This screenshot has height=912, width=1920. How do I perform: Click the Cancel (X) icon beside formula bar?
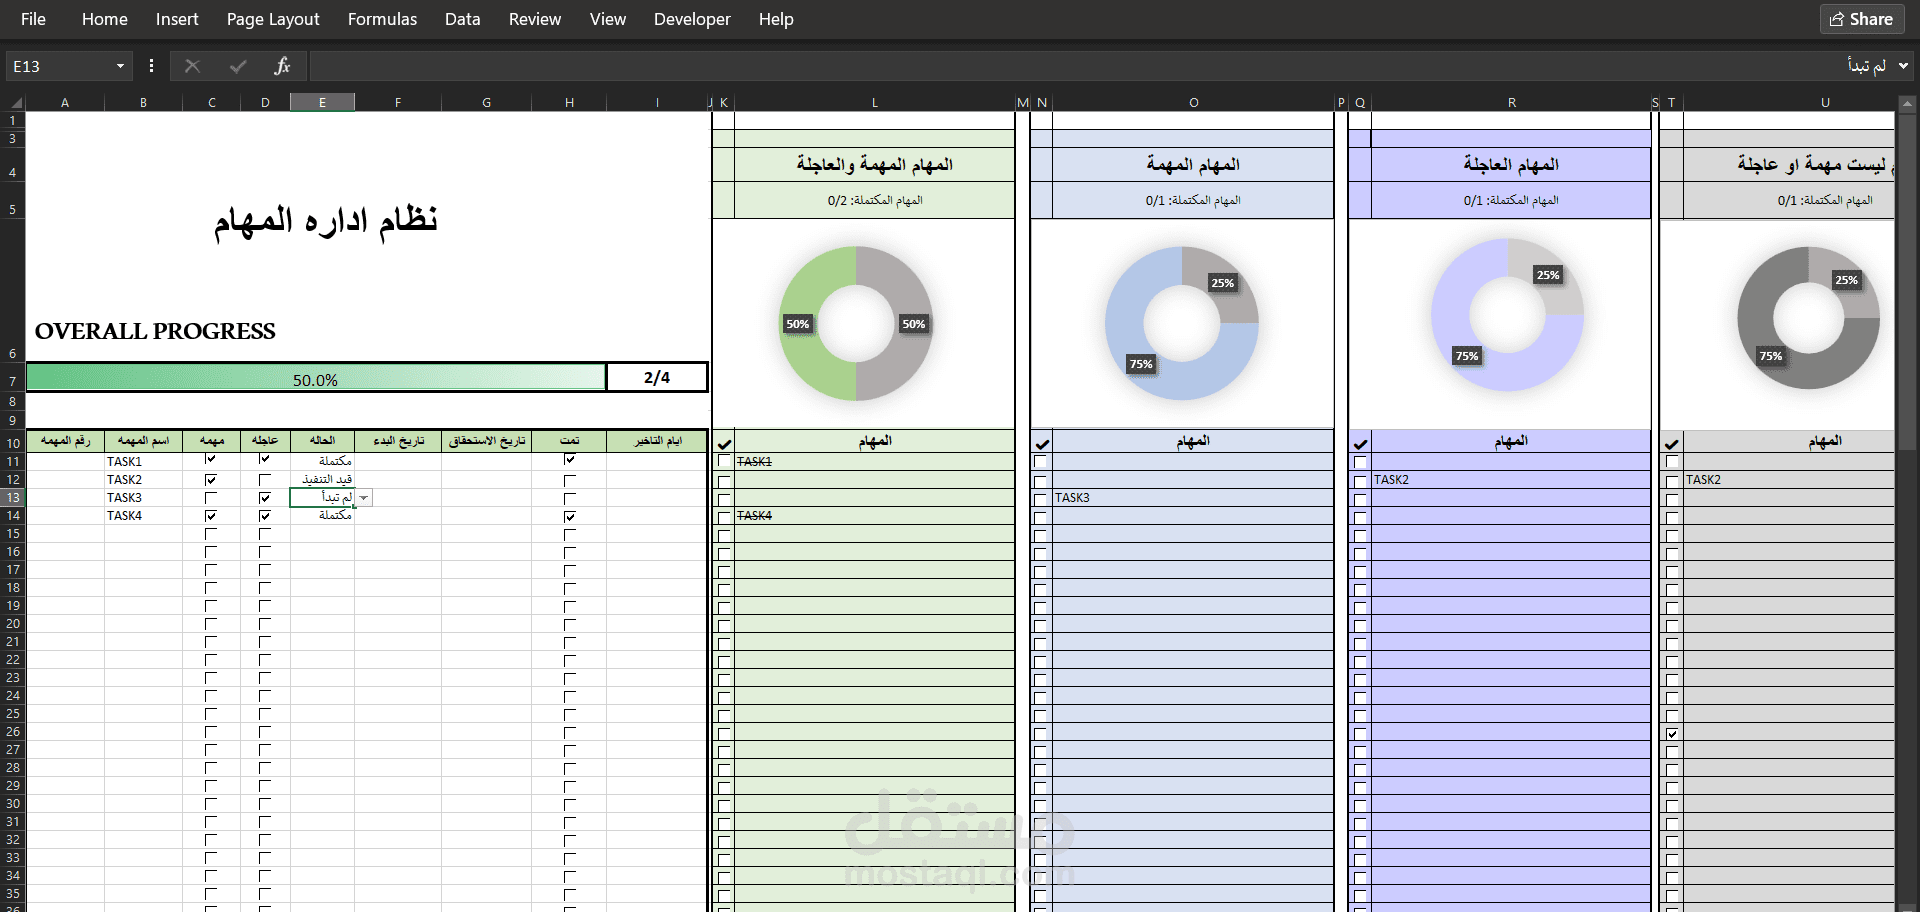192,66
